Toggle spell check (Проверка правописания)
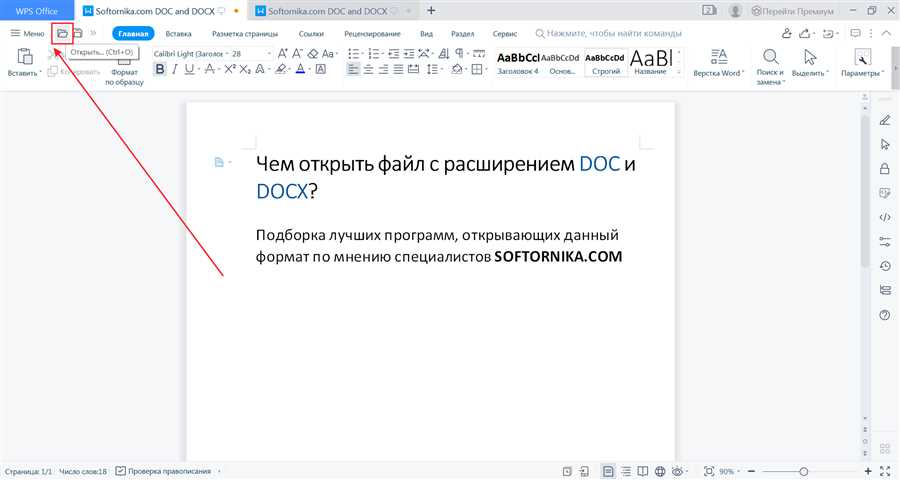 (x=164, y=471)
